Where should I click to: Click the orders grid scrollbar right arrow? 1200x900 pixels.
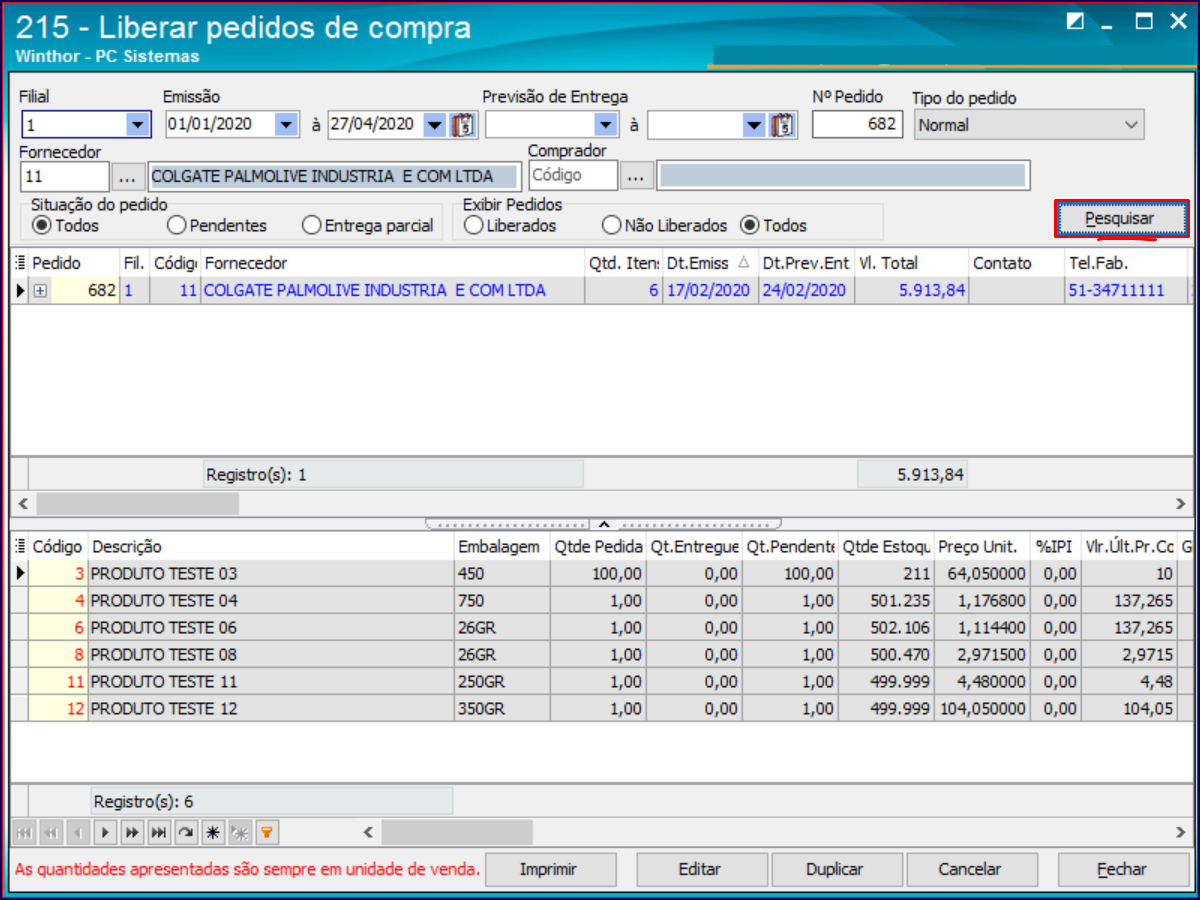pyautogui.click(x=1179, y=503)
